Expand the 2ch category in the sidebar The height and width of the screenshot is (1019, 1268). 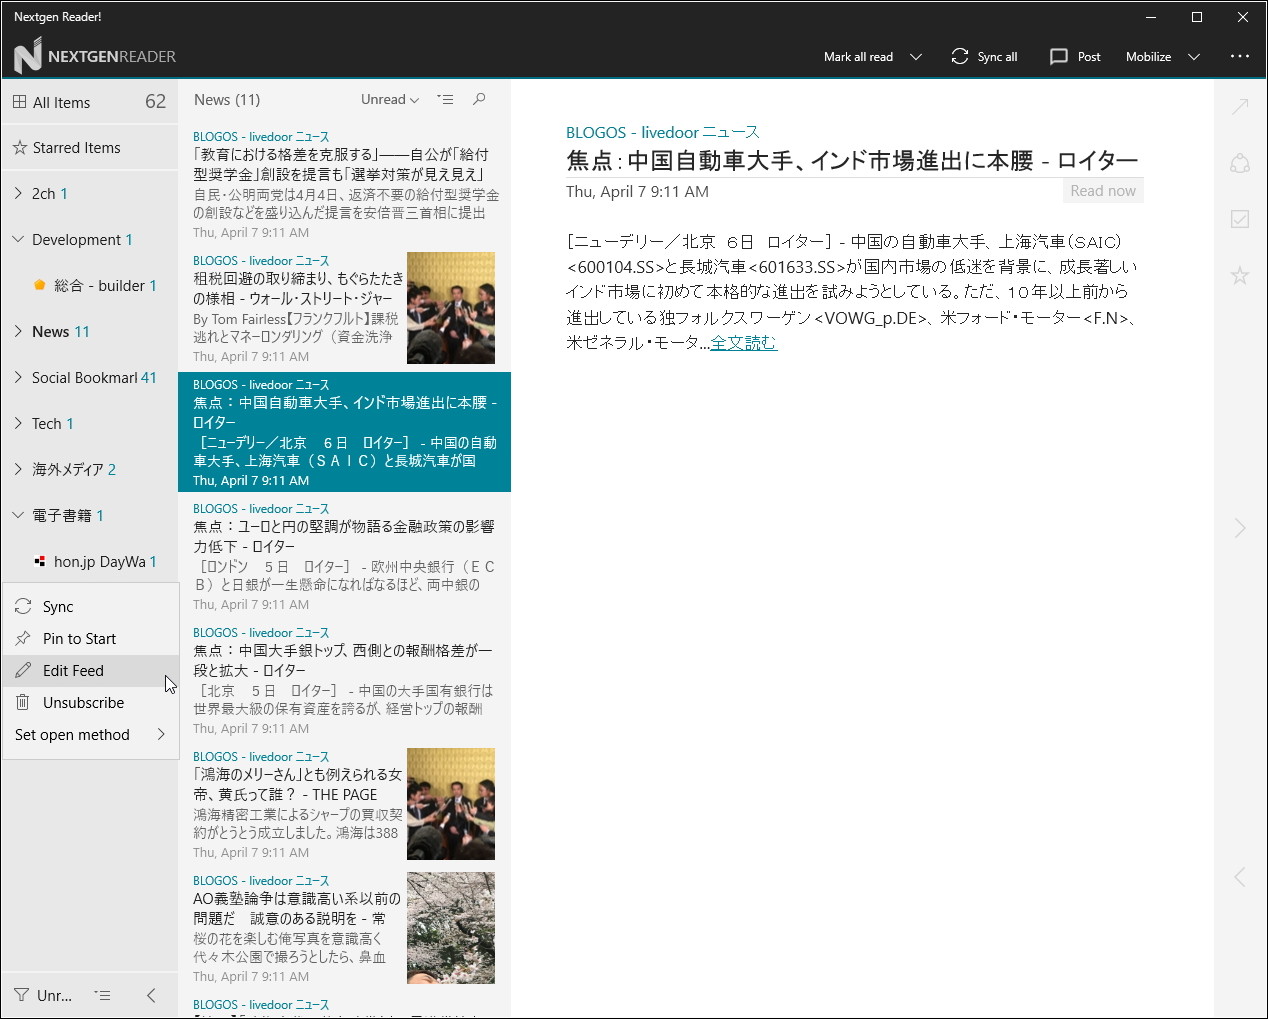point(17,193)
